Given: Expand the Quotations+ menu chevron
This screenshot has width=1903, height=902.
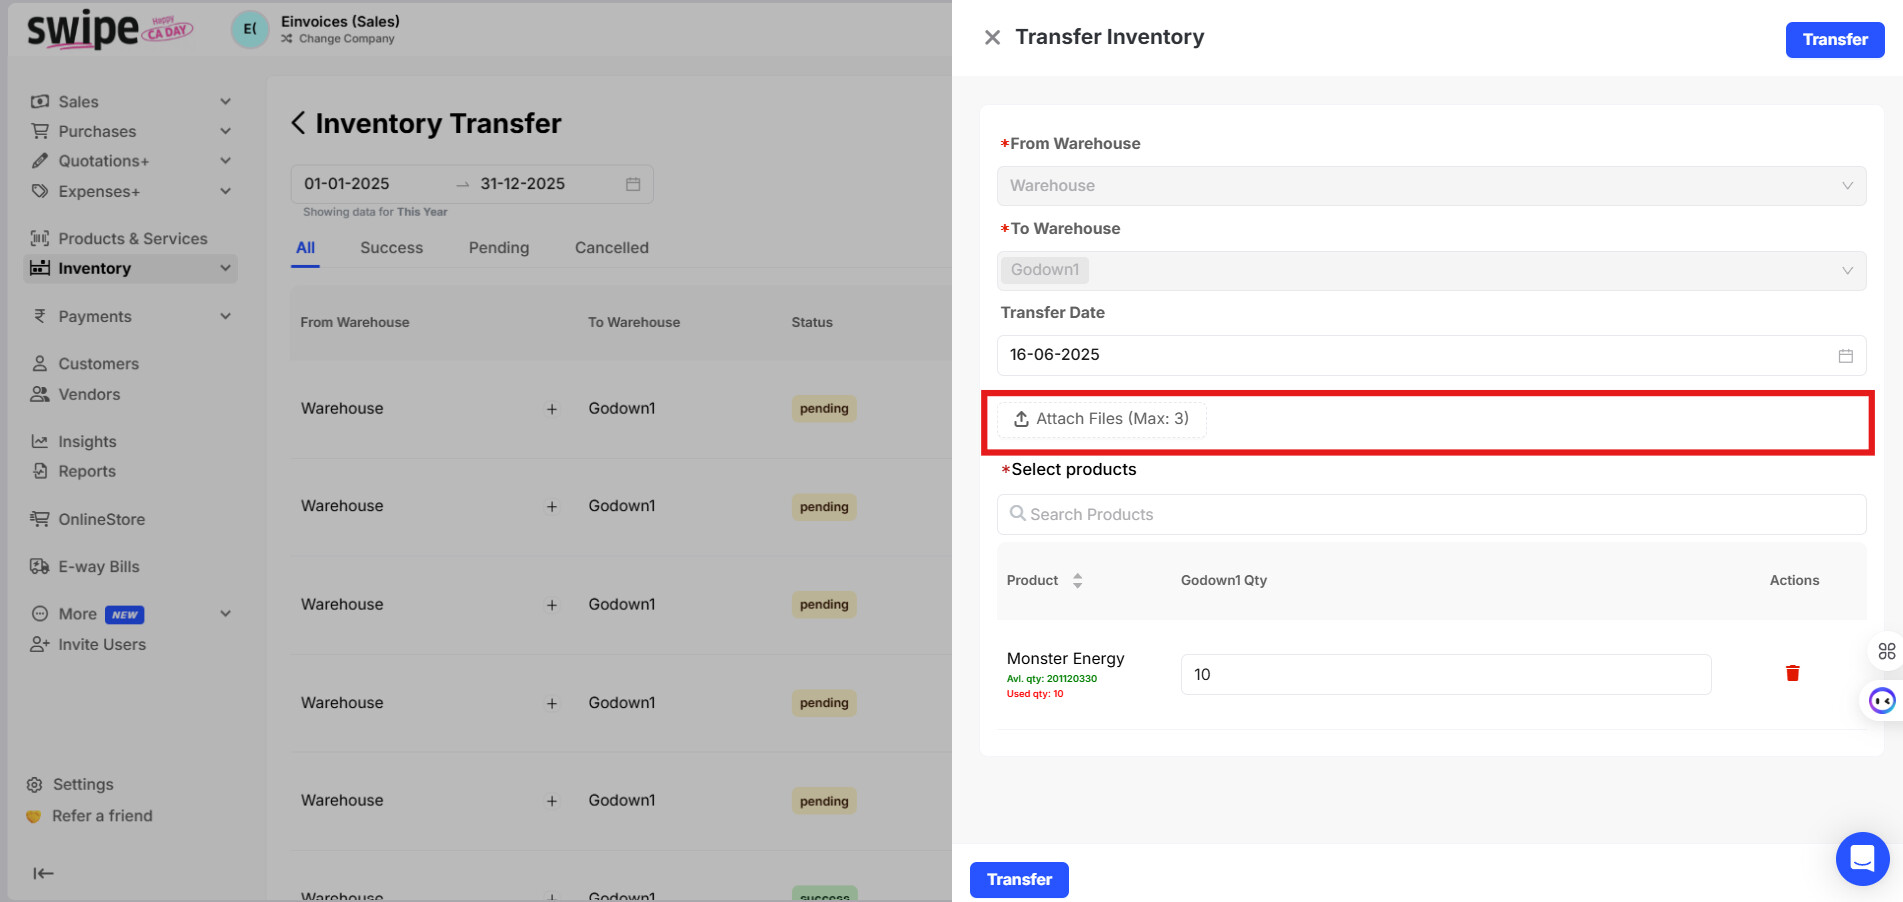Looking at the screenshot, I should (226, 160).
